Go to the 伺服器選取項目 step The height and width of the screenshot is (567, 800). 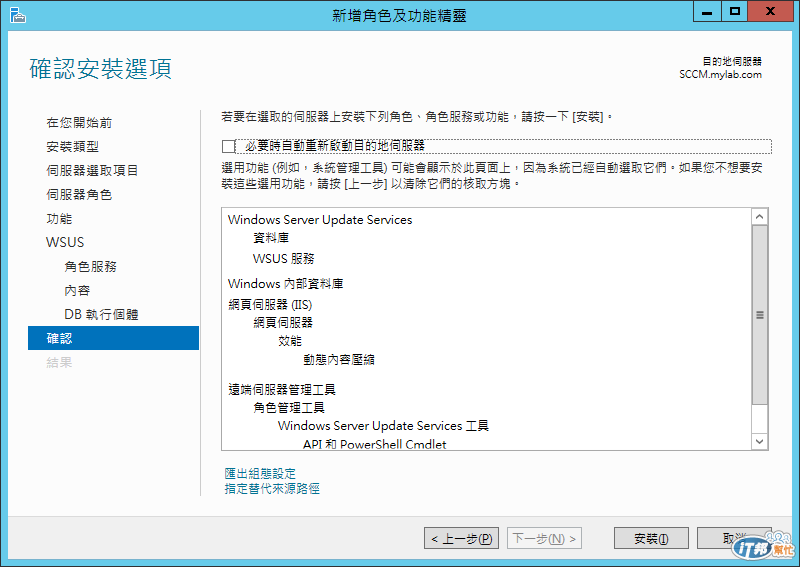point(92,170)
